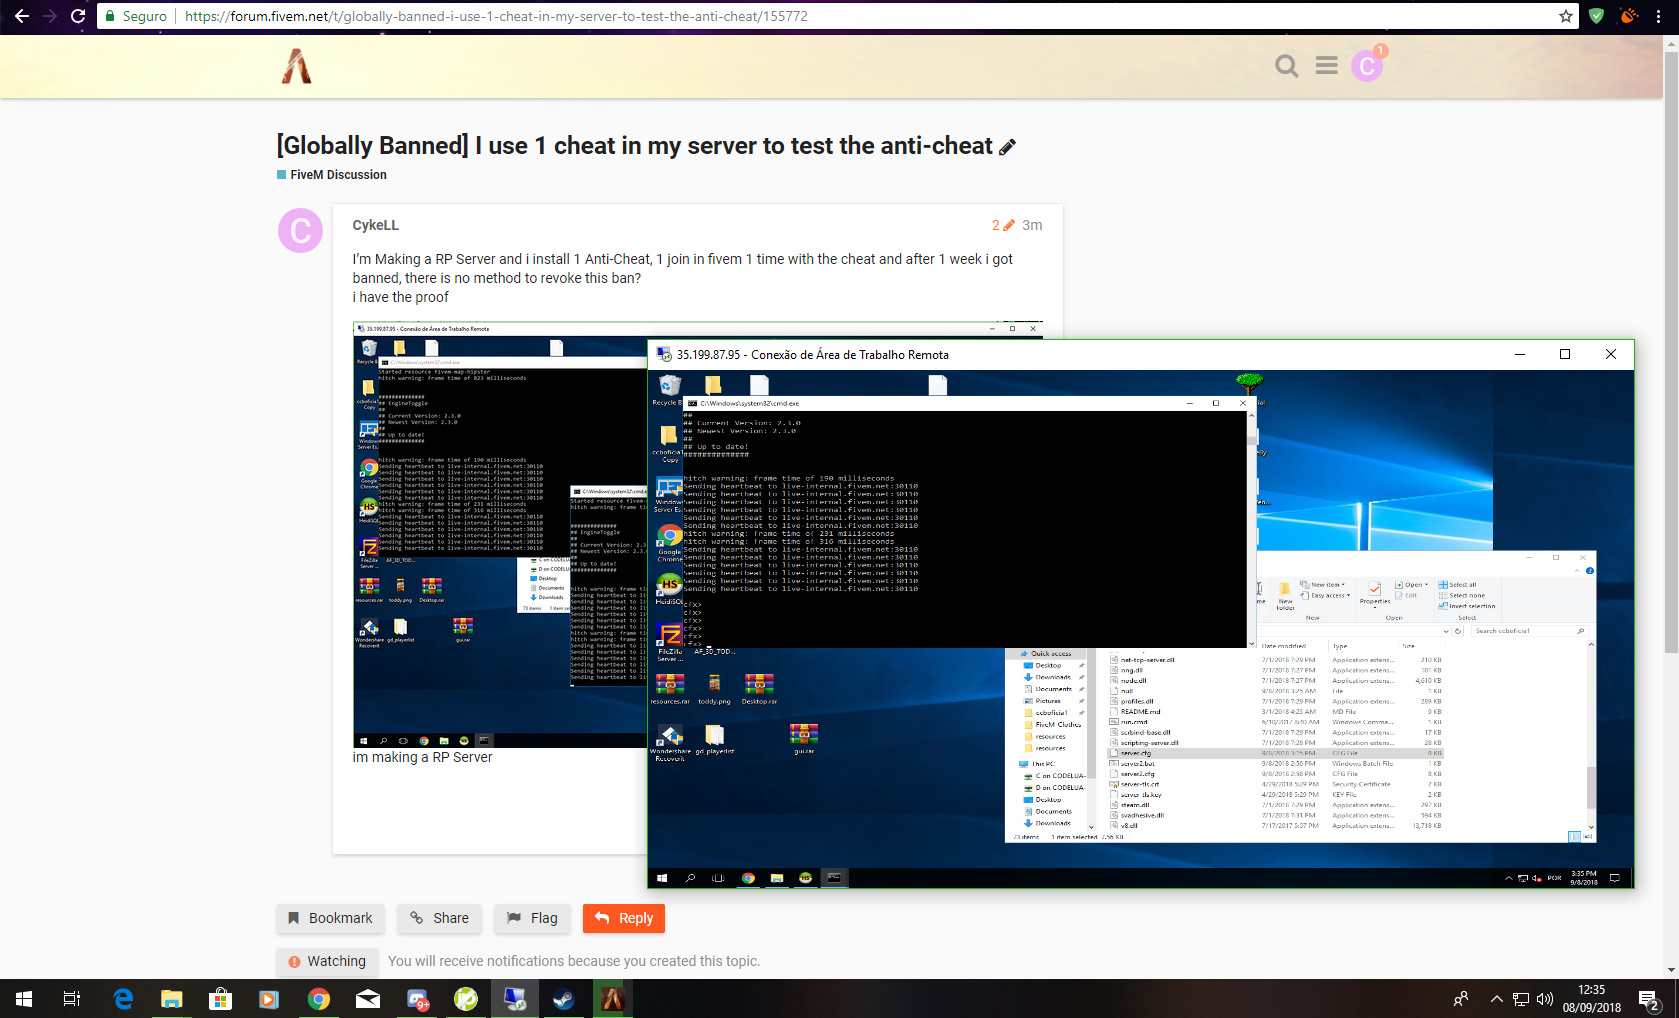
Task: Click the Reply button
Action: coord(624,918)
